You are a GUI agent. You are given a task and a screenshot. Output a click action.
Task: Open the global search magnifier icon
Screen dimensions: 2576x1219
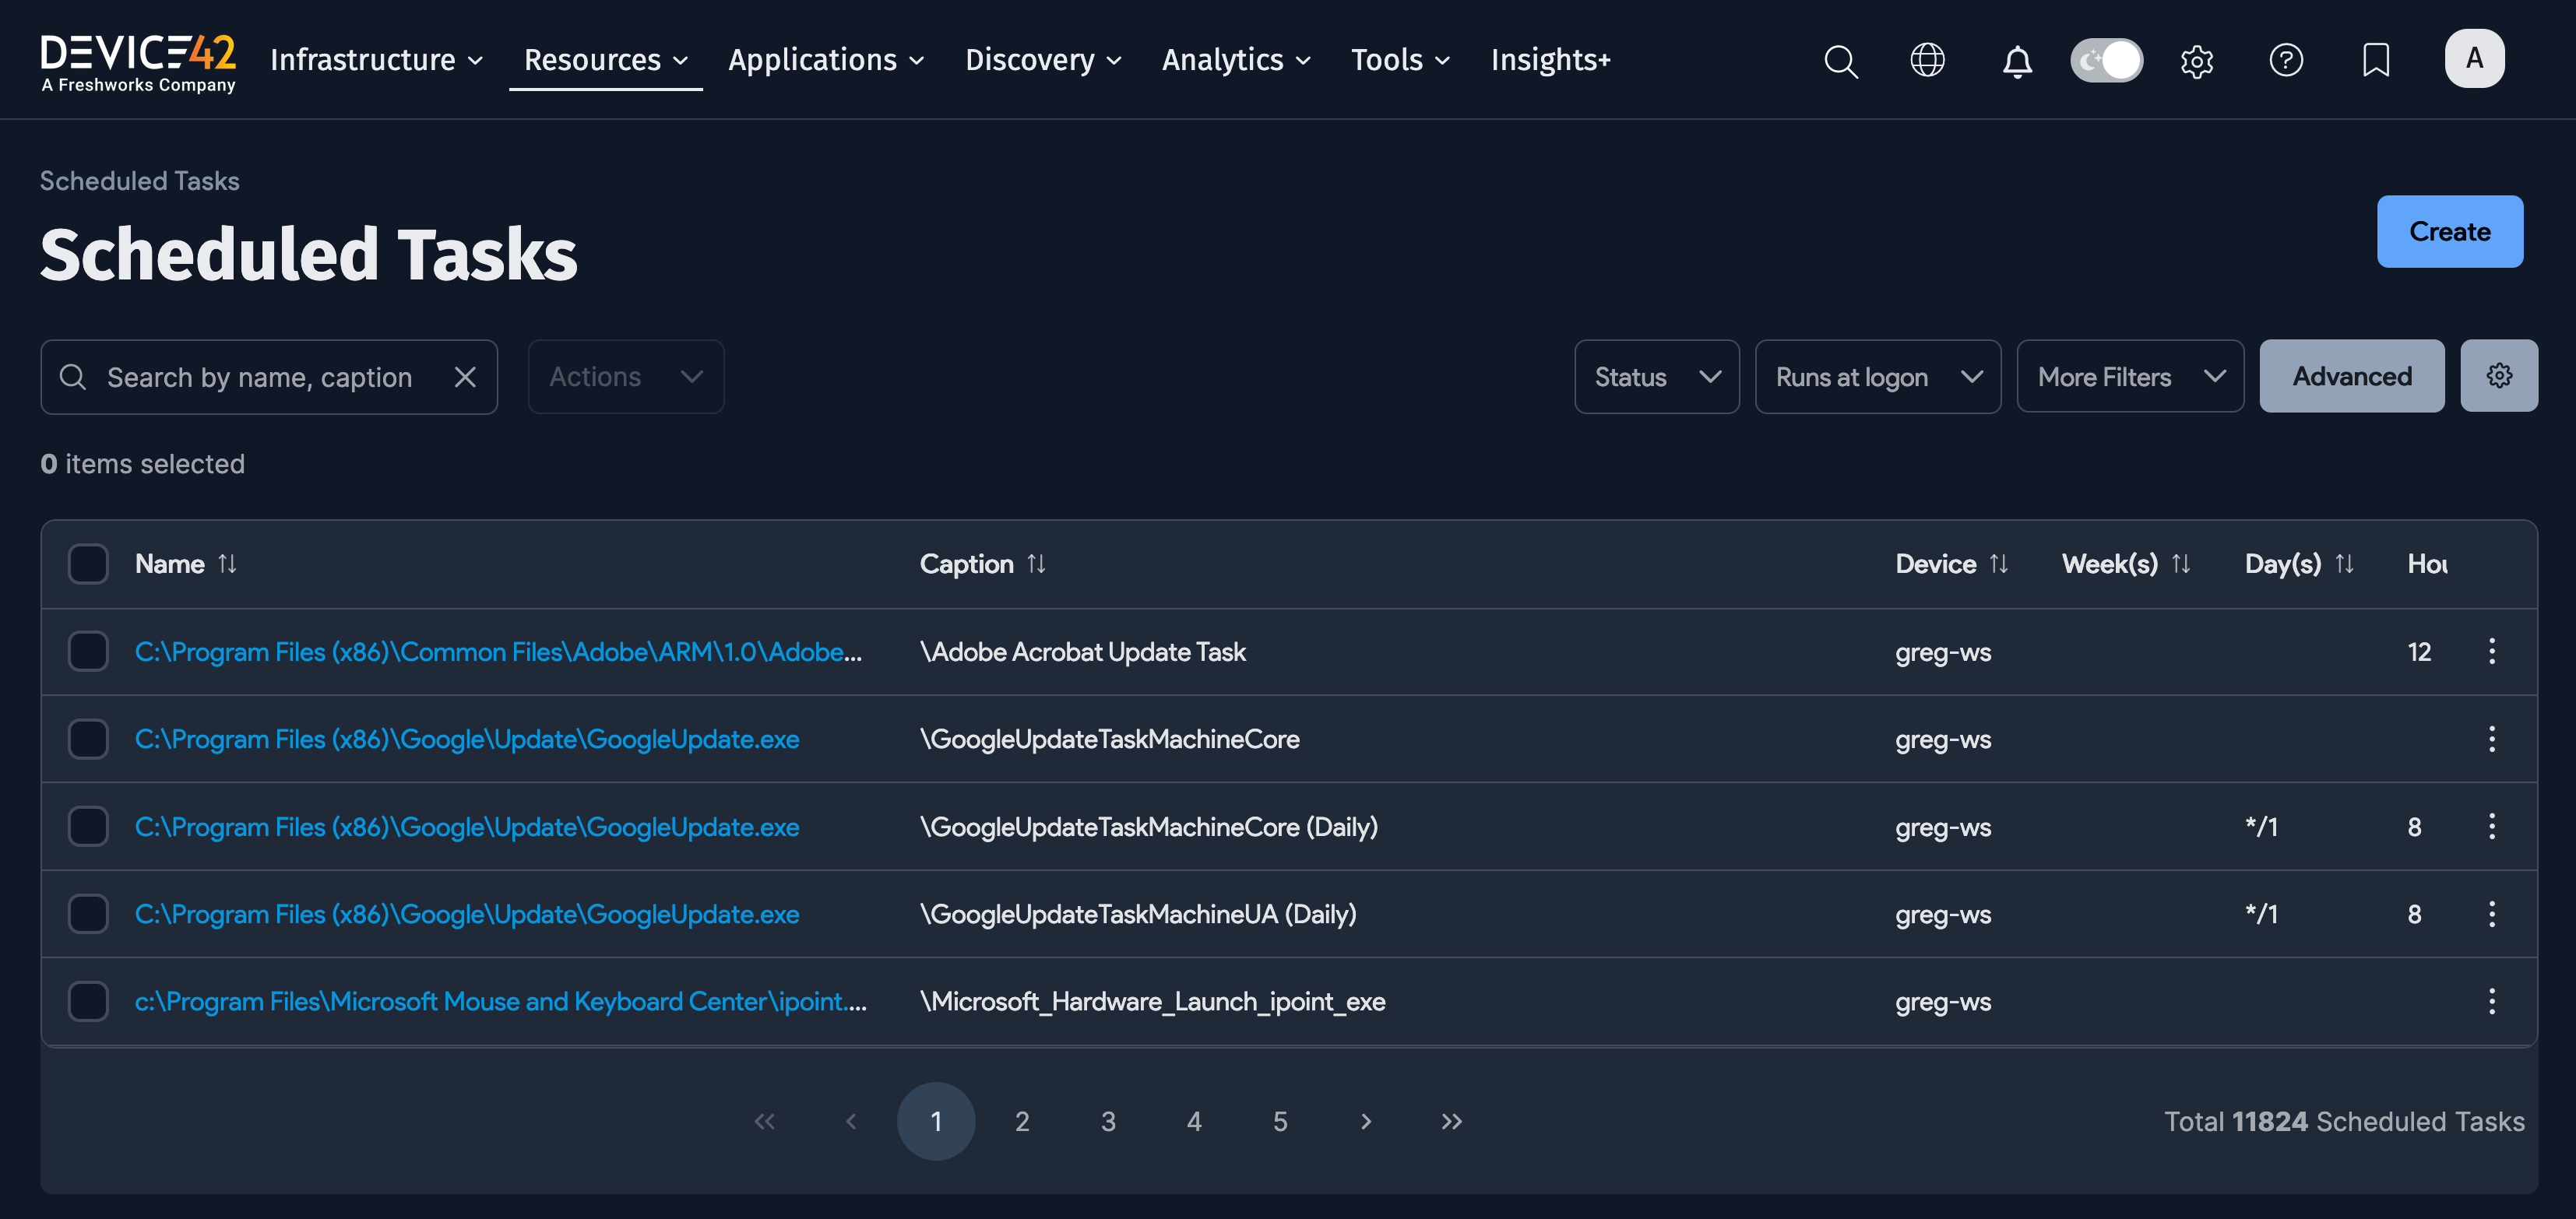click(1841, 61)
